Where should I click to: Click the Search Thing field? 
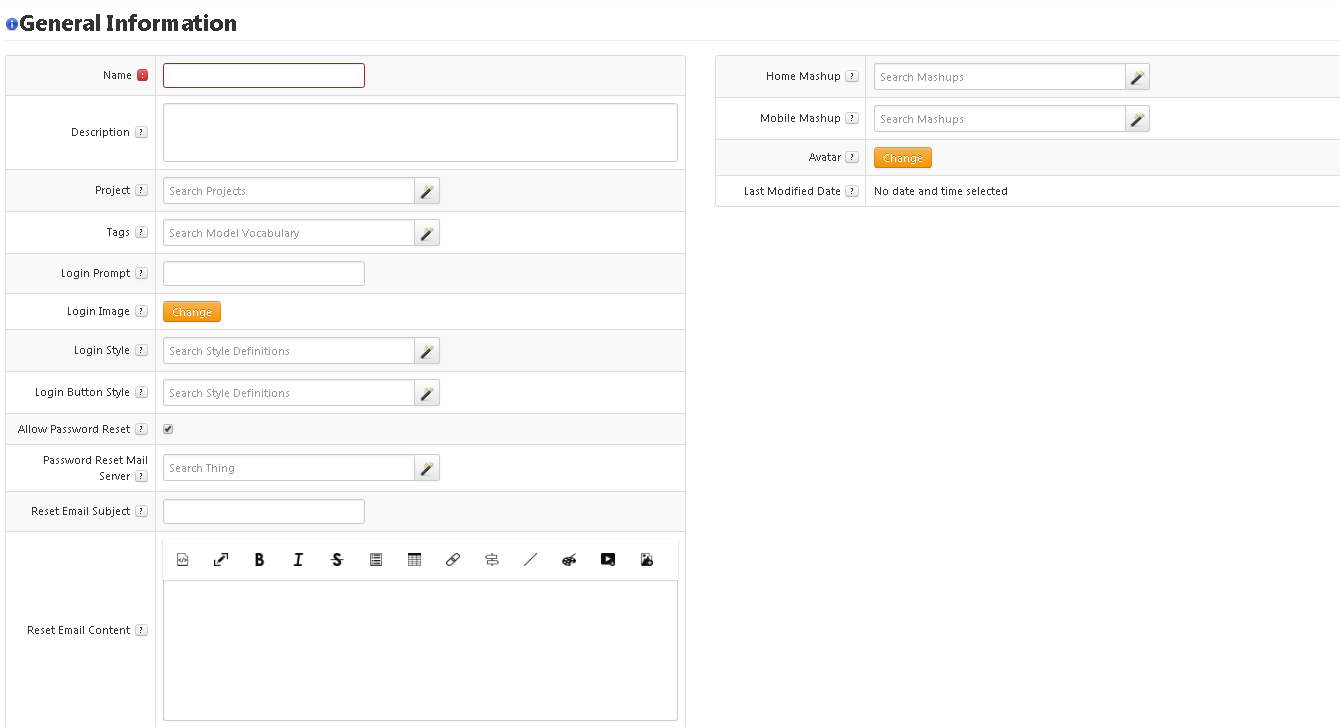[289, 468]
